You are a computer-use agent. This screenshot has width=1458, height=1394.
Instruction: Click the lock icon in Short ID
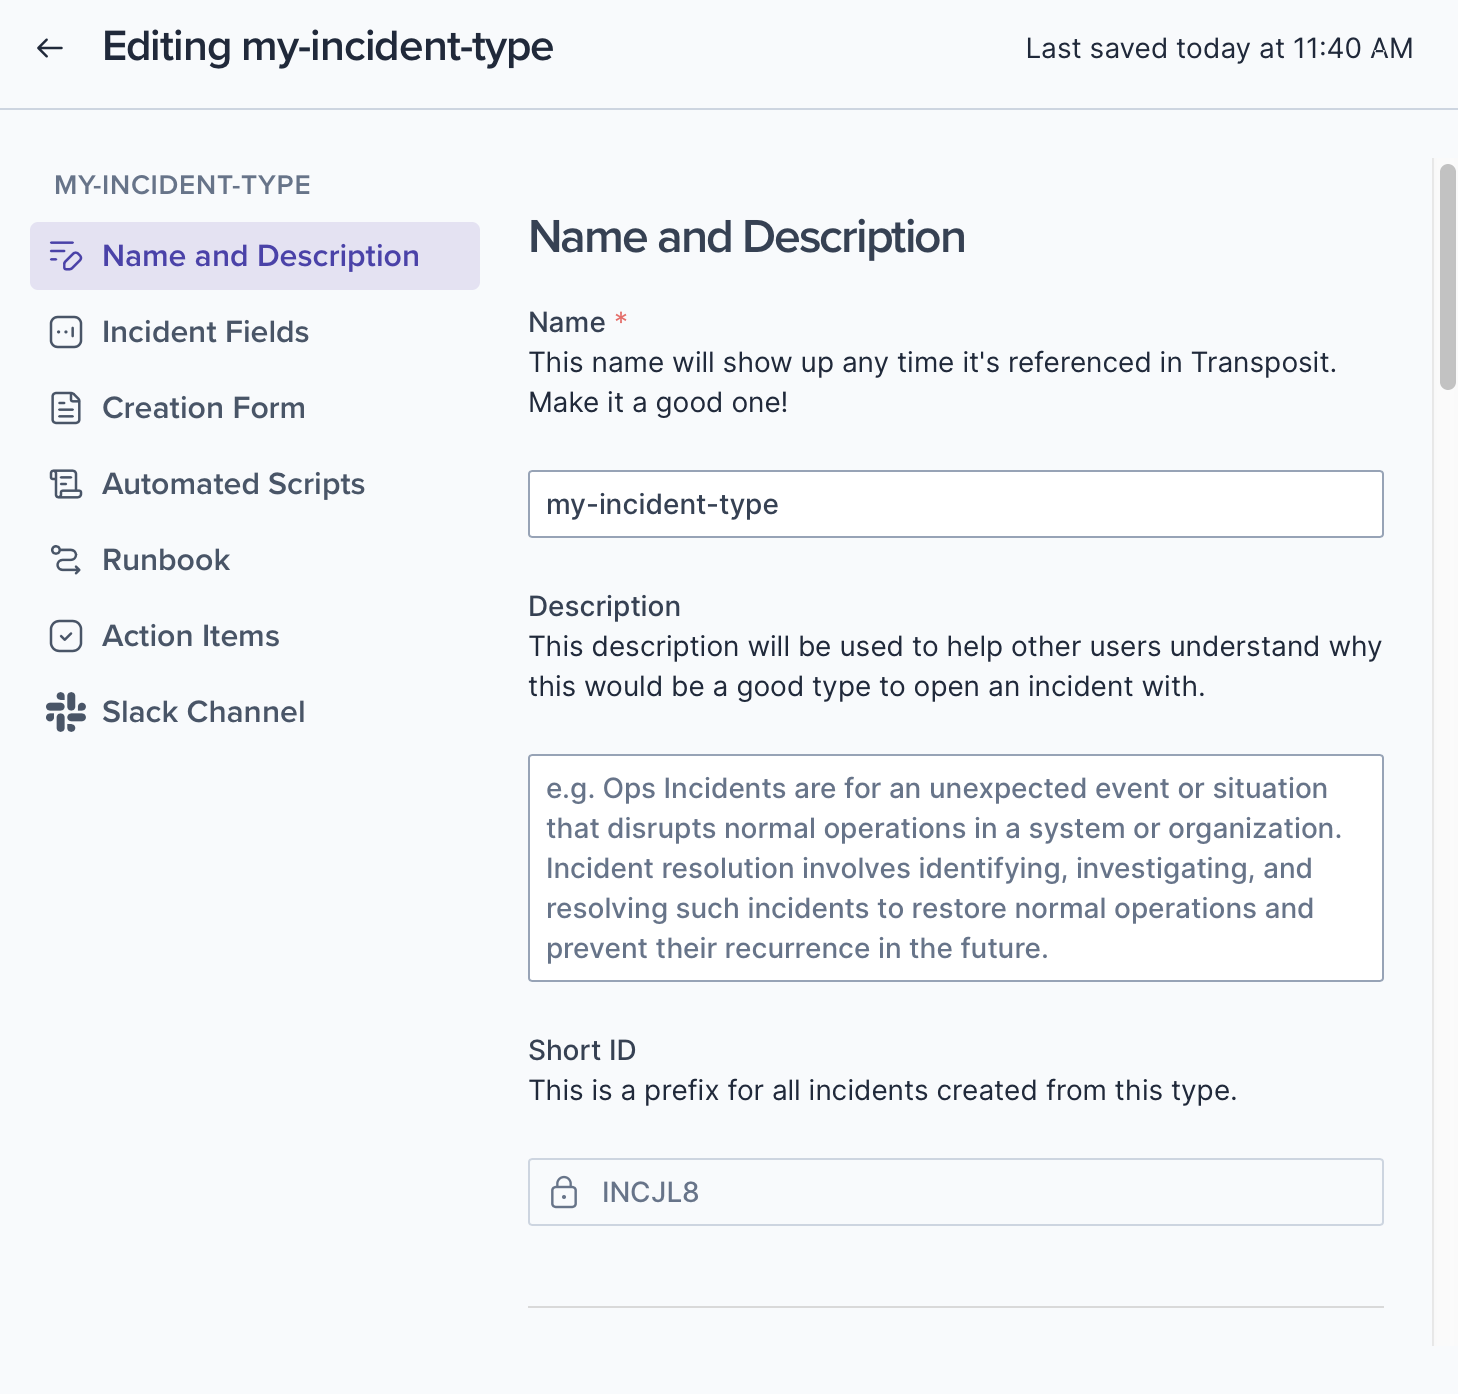point(564,1192)
